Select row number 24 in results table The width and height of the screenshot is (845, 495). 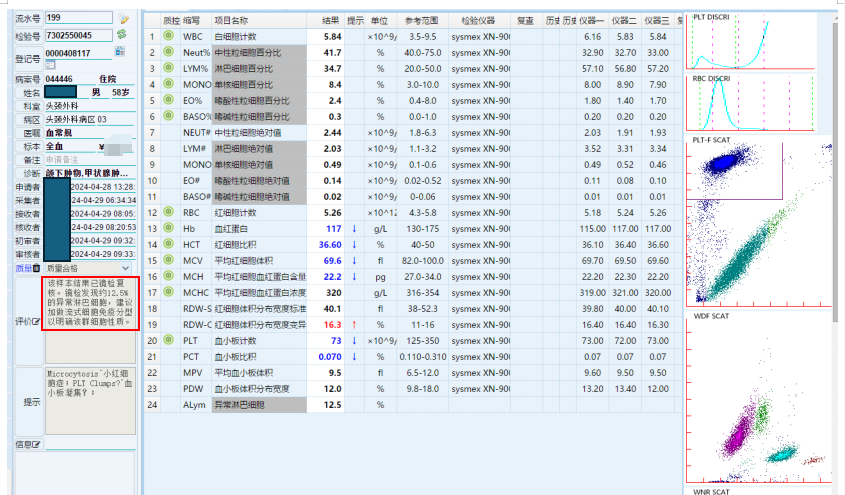click(x=153, y=405)
